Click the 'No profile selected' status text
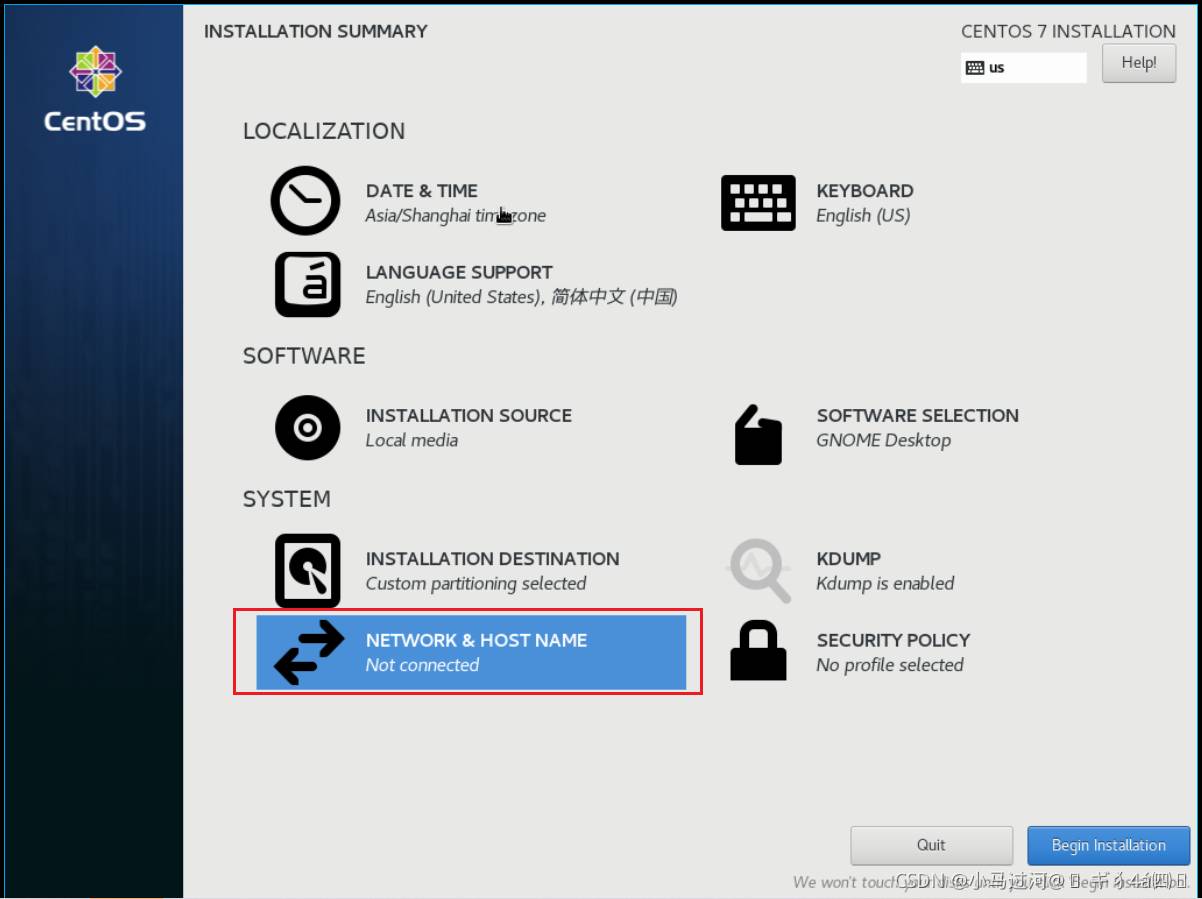 point(889,666)
